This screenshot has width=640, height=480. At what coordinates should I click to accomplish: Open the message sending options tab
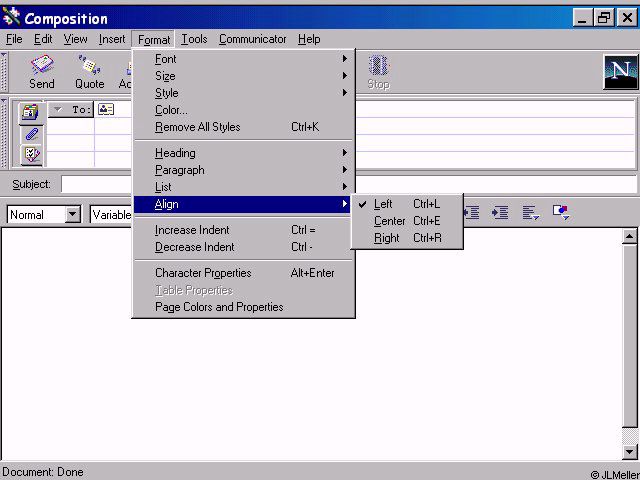pos(31,155)
